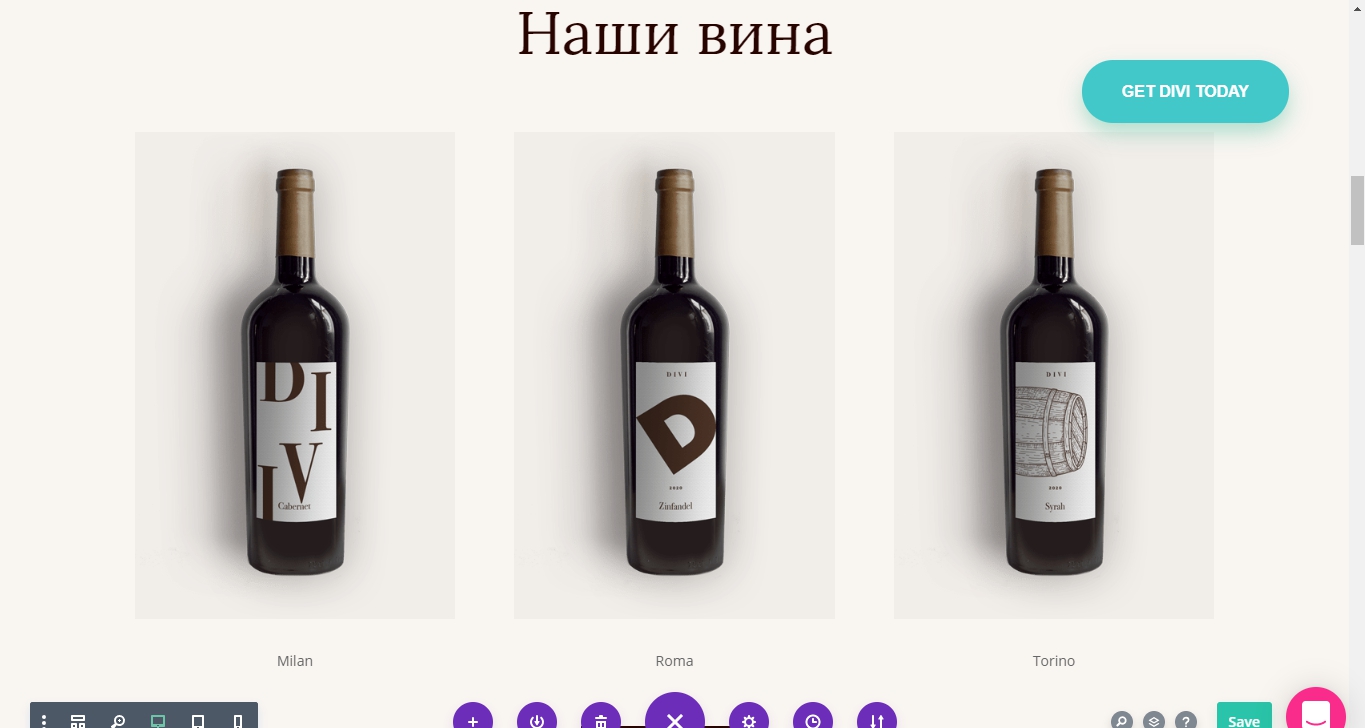Select phone preview mode

click(x=238, y=720)
